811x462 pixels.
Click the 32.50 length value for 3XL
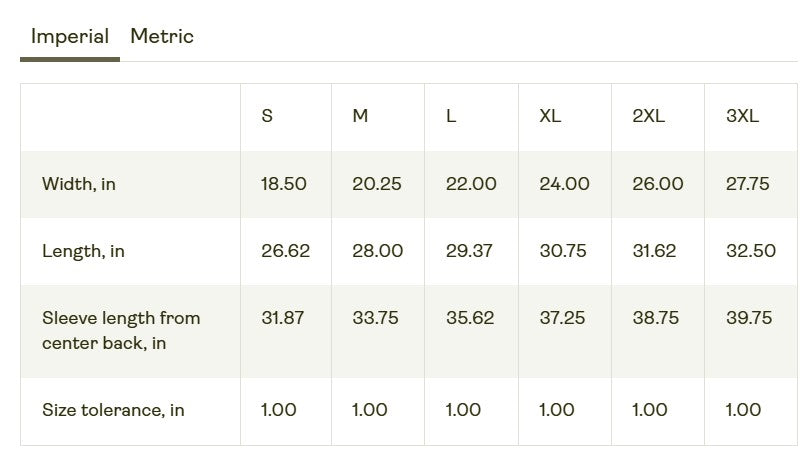pos(751,251)
